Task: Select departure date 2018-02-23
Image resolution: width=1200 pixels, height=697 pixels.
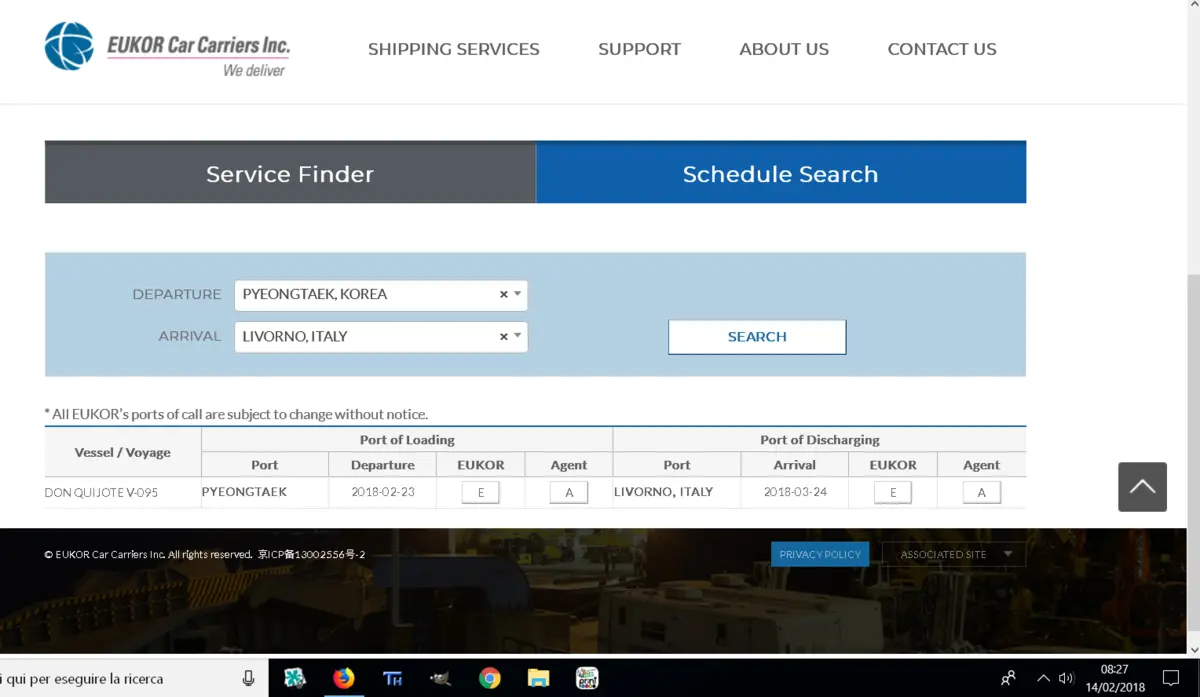Action: pyautogui.click(x=382, y=492)
